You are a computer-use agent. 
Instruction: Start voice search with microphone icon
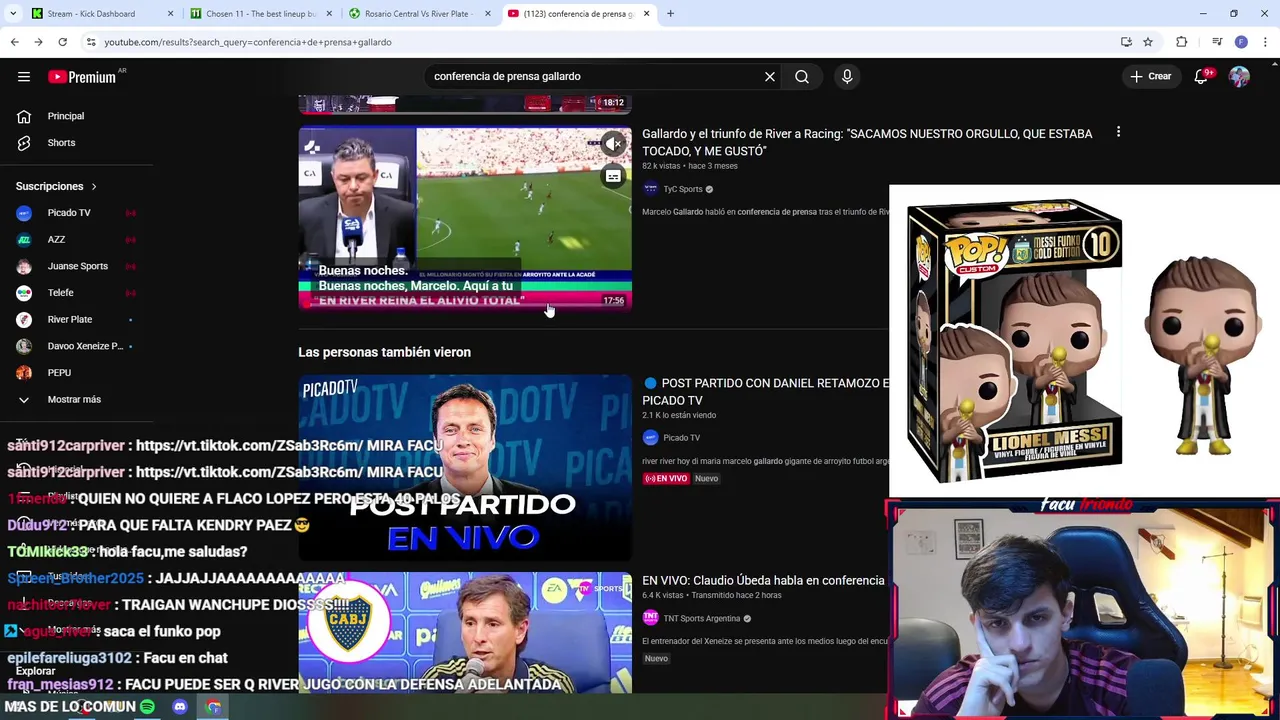tap(847, 76)
